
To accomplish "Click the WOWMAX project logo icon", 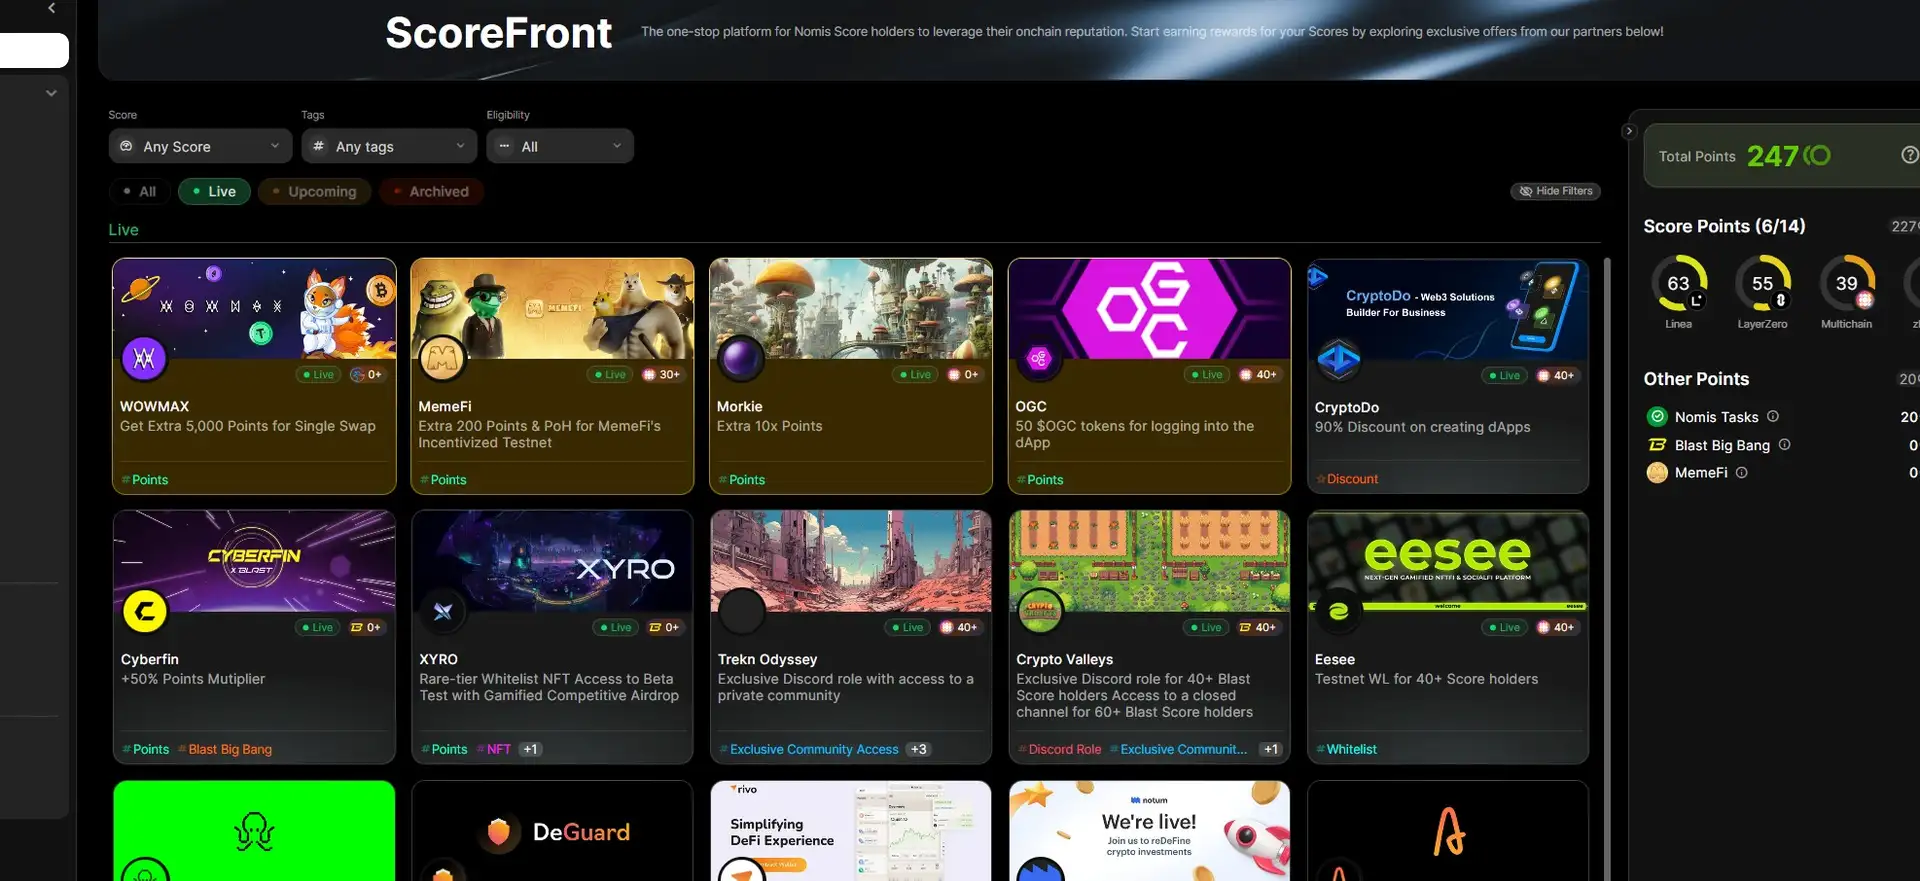I will [144, 358].
